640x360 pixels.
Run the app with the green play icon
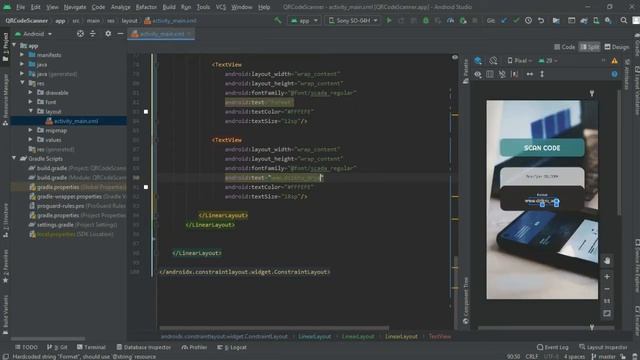(389, 20)
